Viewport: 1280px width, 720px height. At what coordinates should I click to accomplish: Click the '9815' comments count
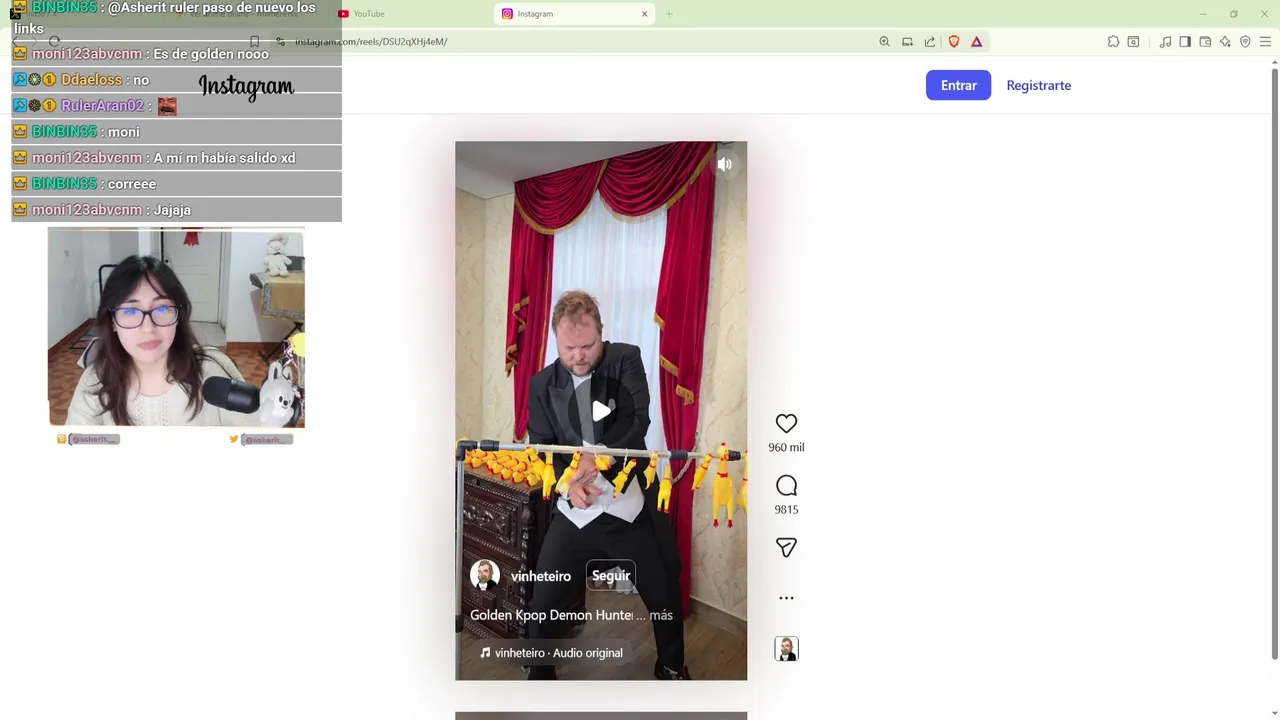[x=786, y=509]
